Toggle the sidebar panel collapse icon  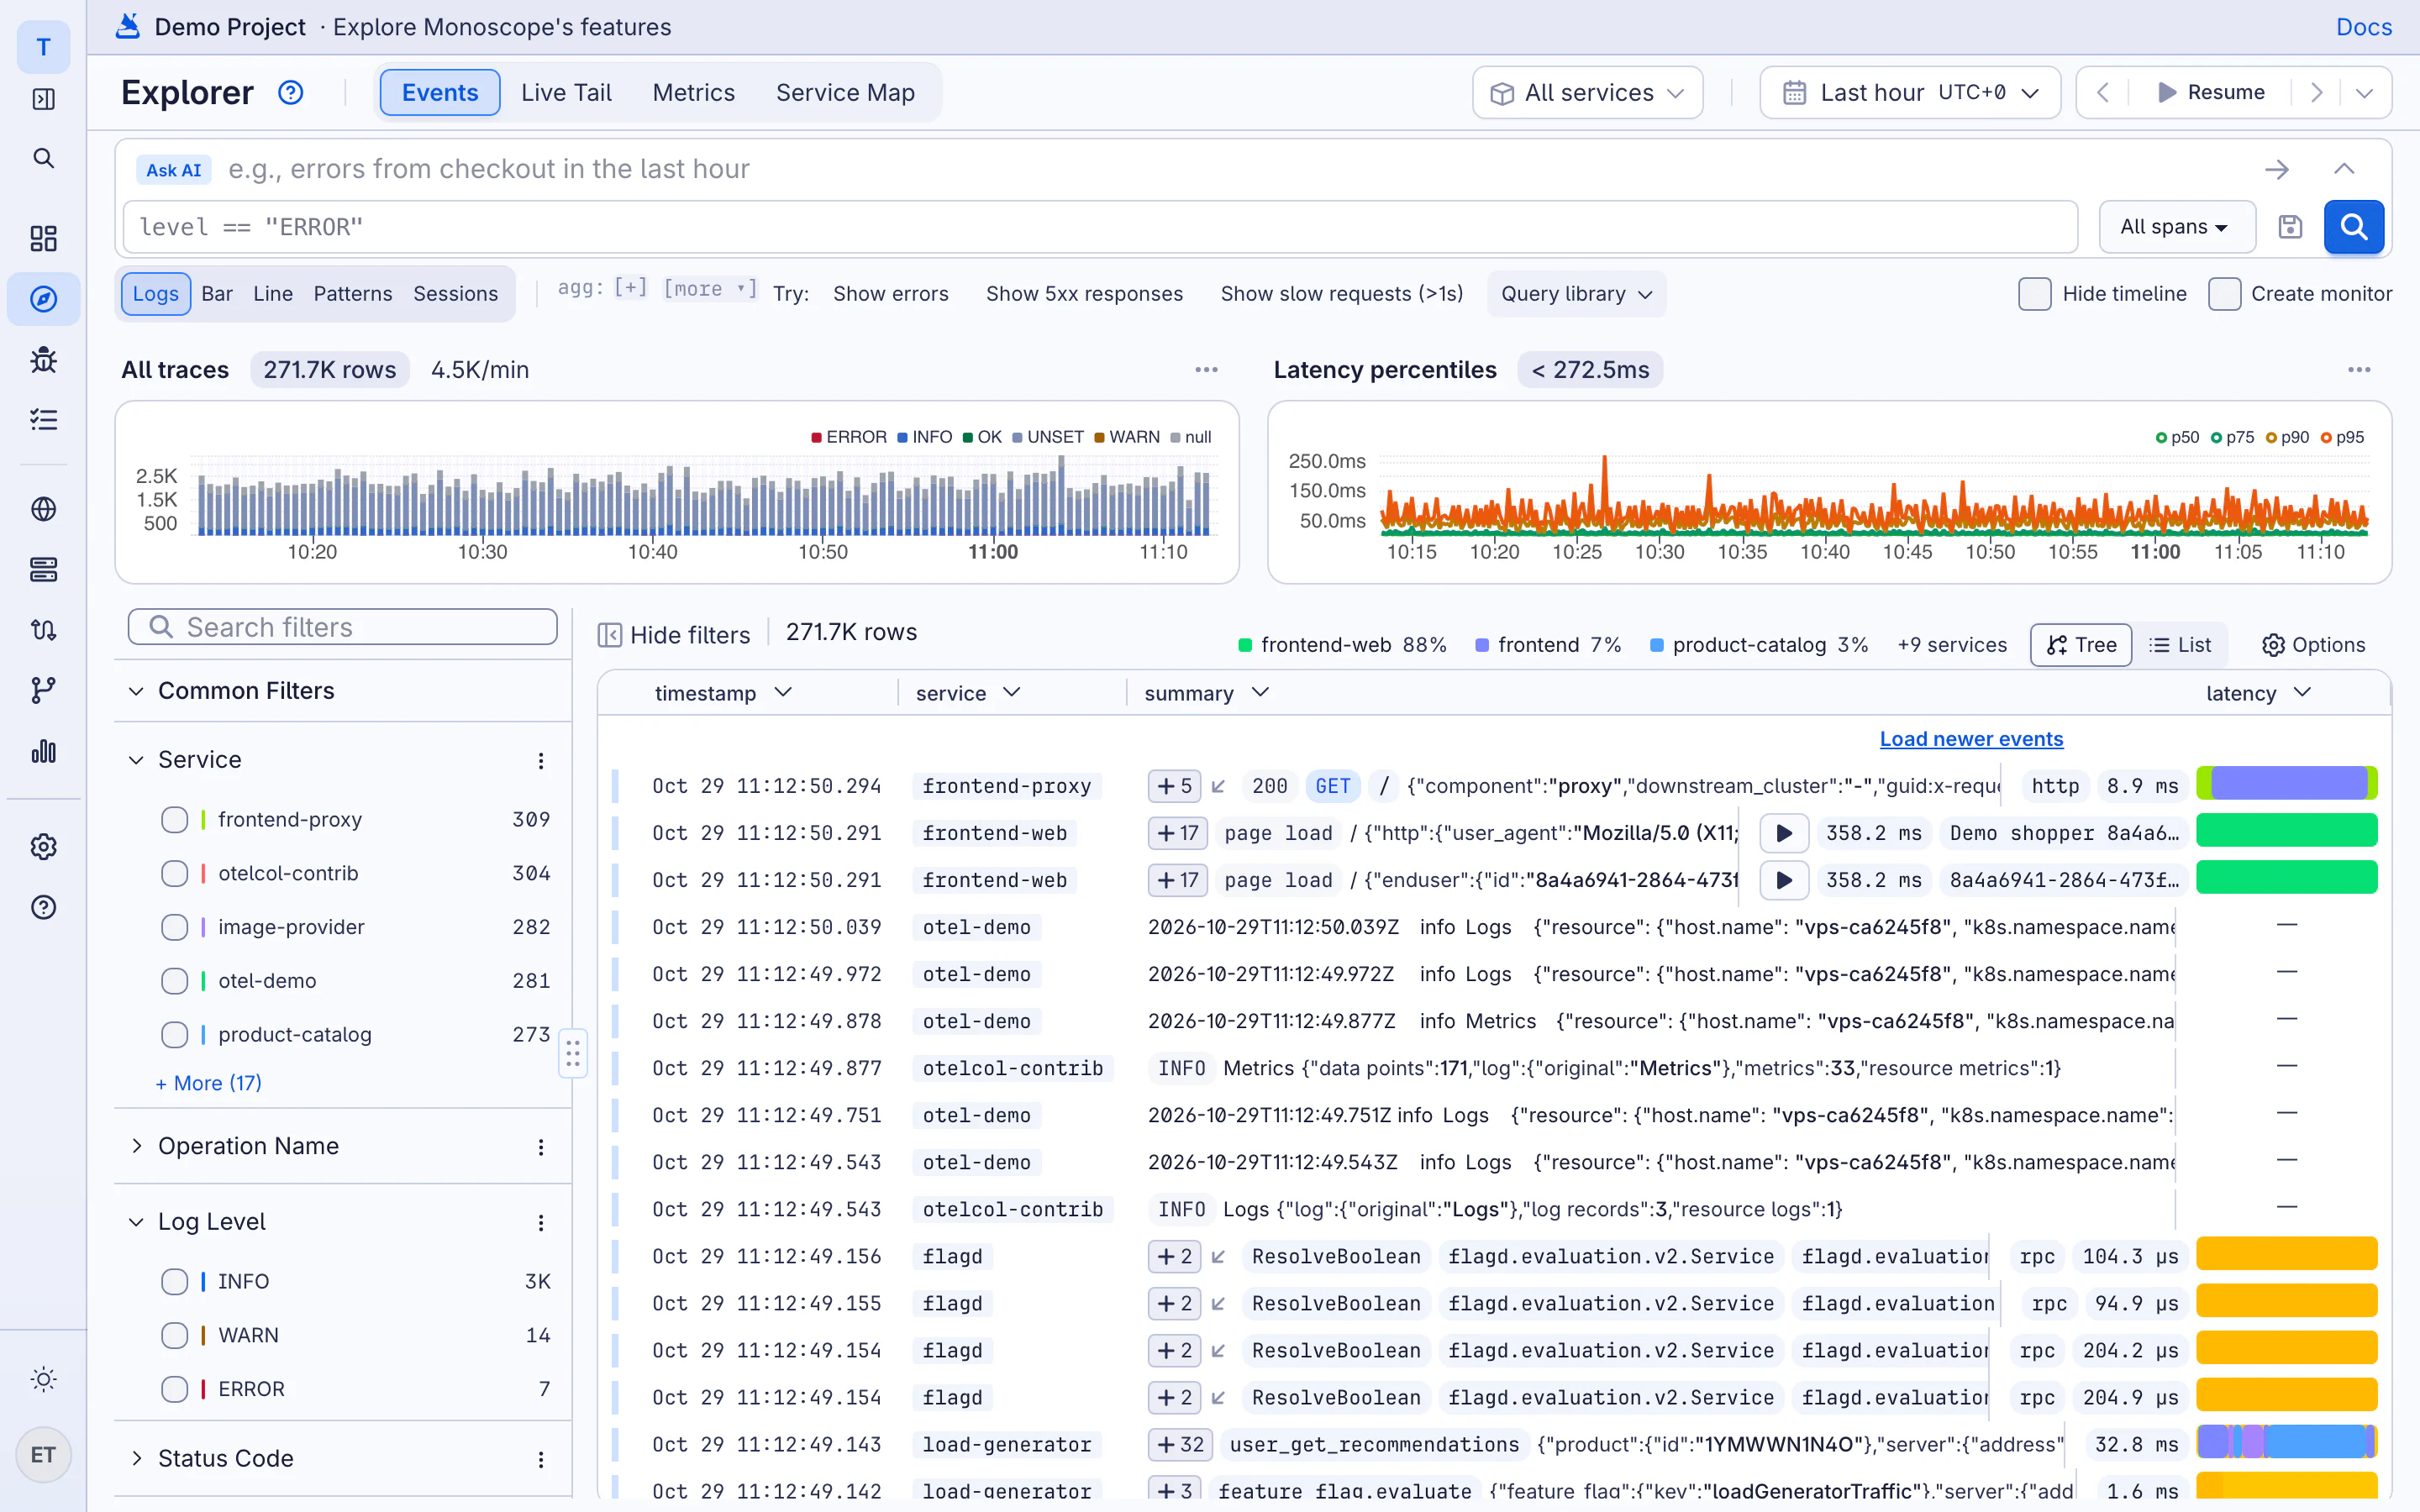[43, 99]
